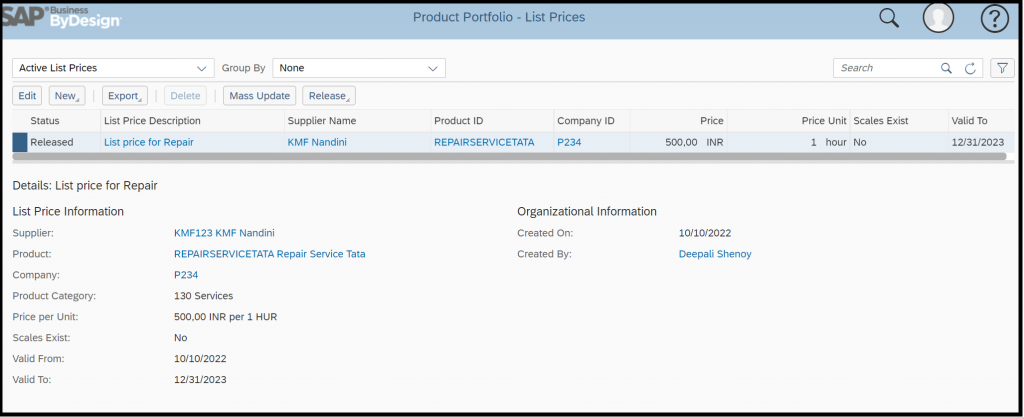This screenshot has width=1024, height=417.
Task: Open the P234 company ID link in table
Action: coord(569,142)
